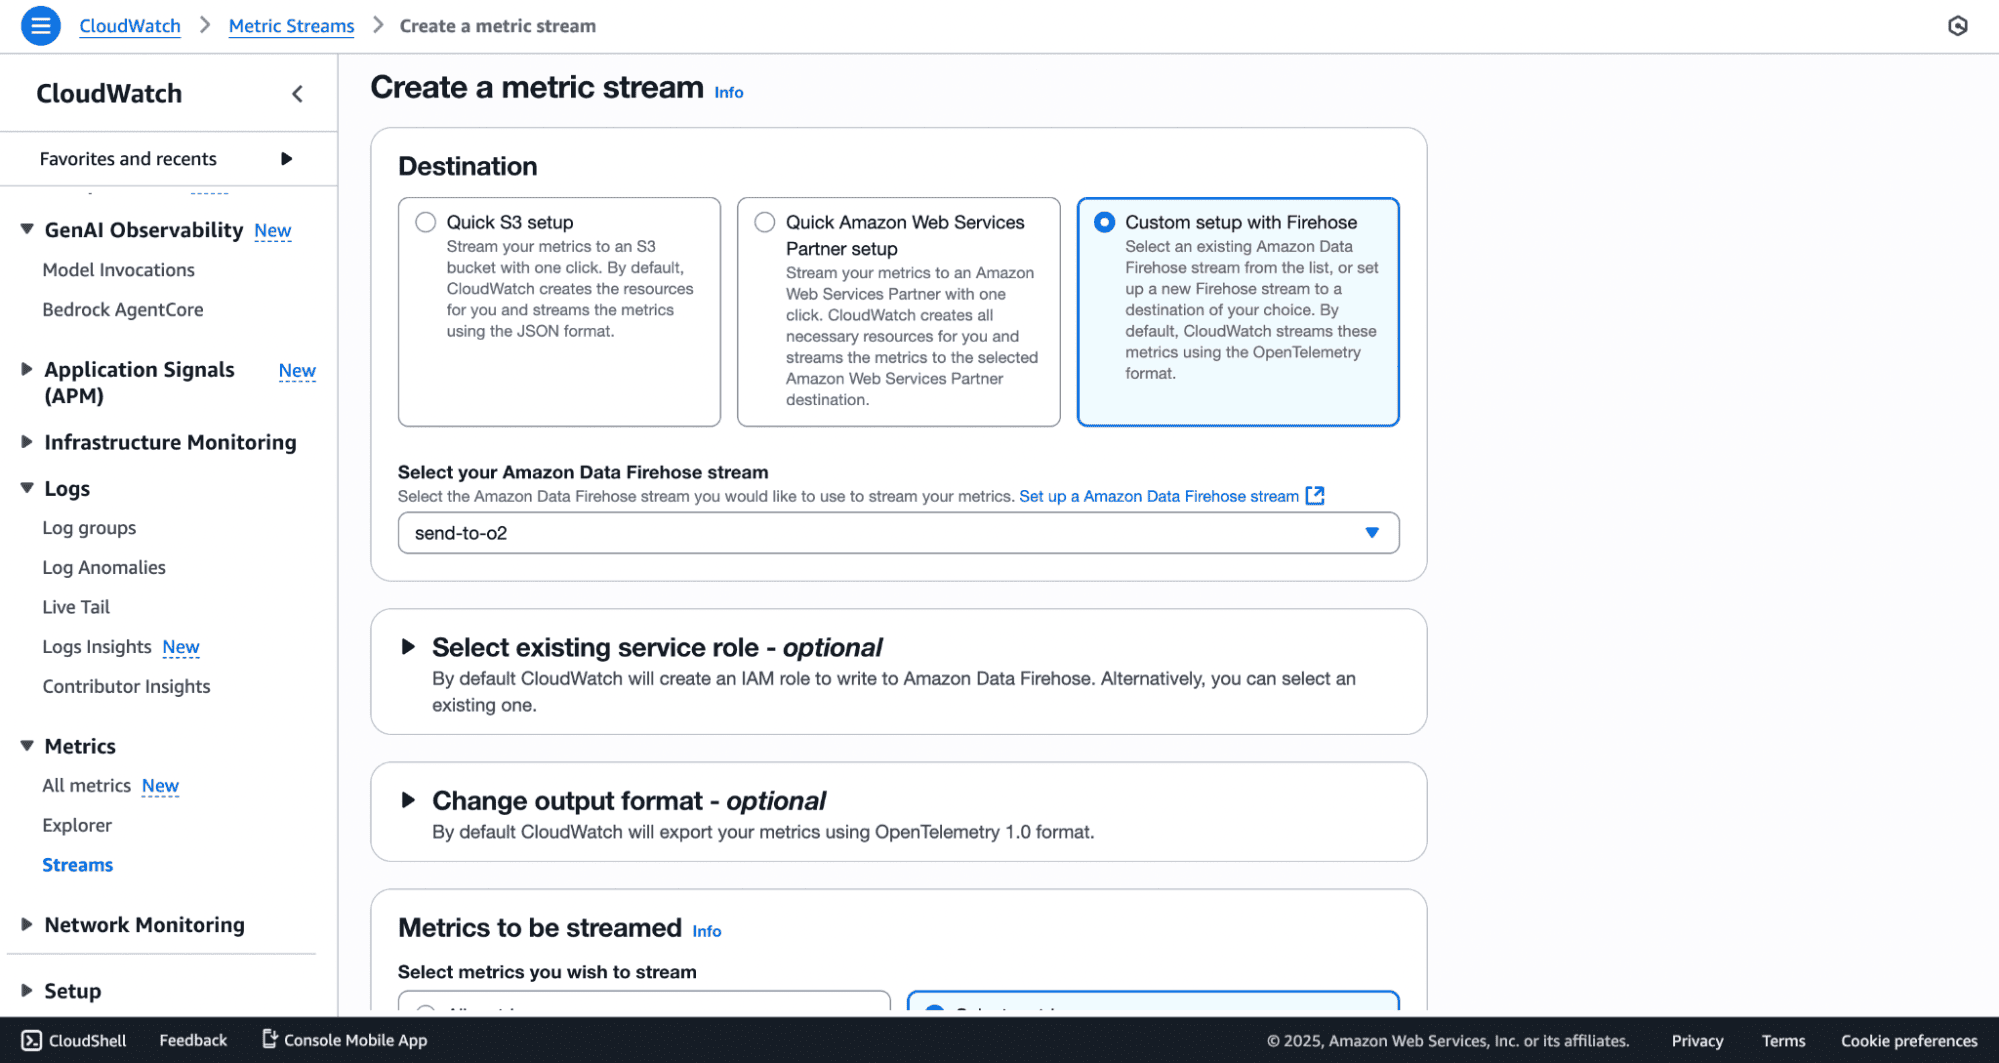Open the Set up a Amazon Data Firehose stream link
This screenshot has width=1999, height=1063.
(1158, 495)
